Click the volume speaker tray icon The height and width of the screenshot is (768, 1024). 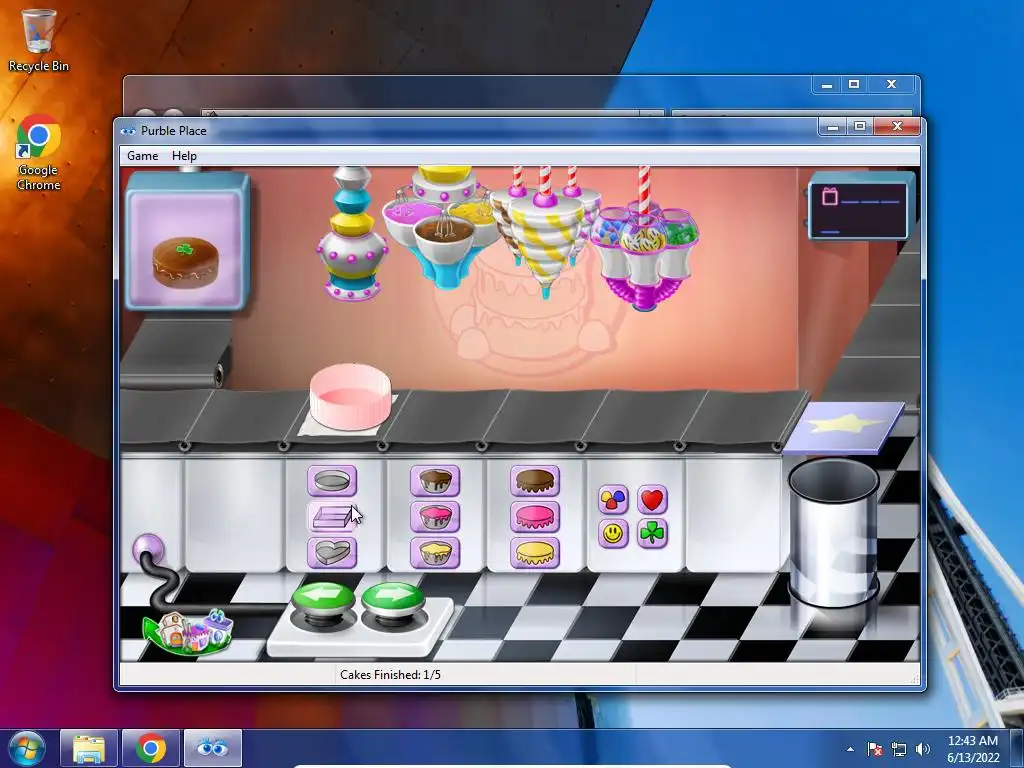coord(923,749)
